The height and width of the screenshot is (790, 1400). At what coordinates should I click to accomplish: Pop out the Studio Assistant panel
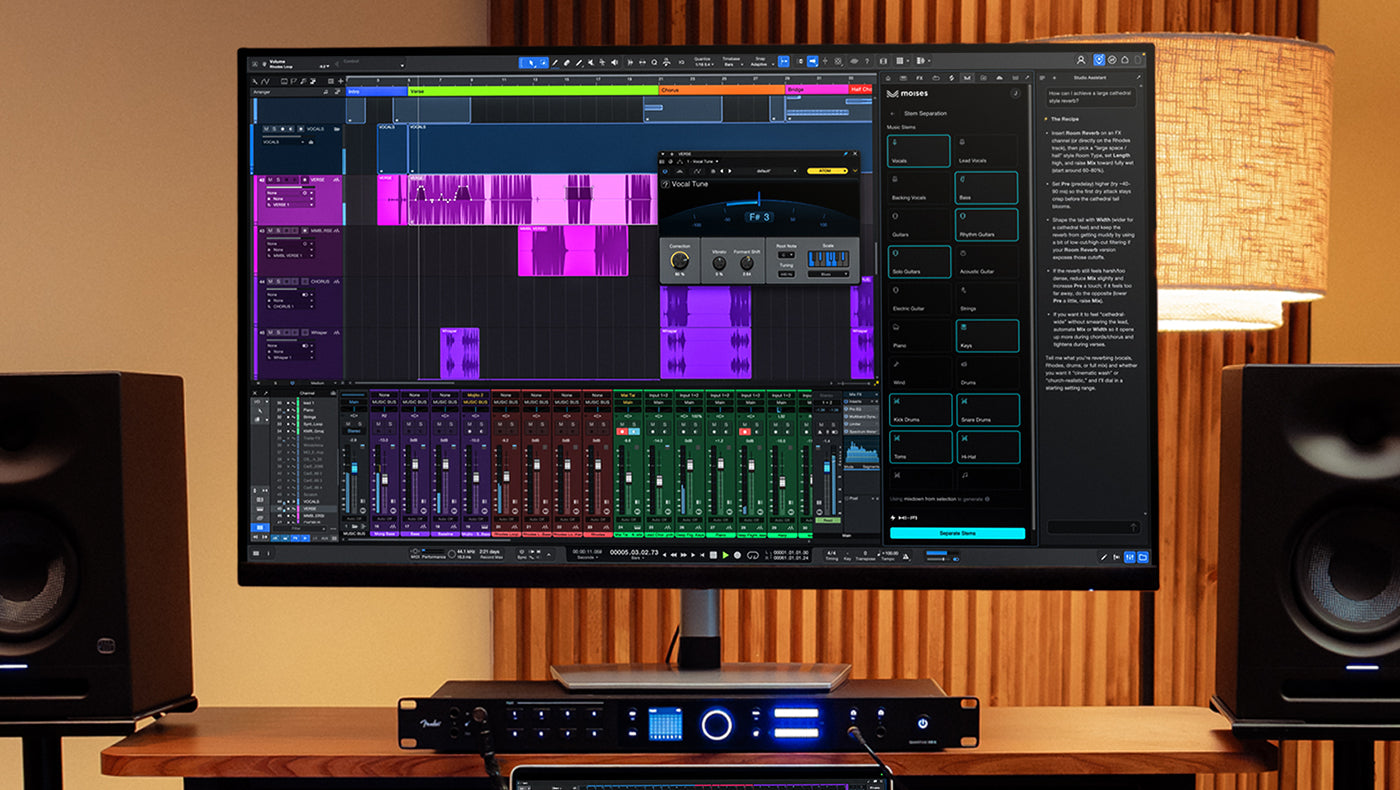pyautogui.click(x=1139, y=77)
